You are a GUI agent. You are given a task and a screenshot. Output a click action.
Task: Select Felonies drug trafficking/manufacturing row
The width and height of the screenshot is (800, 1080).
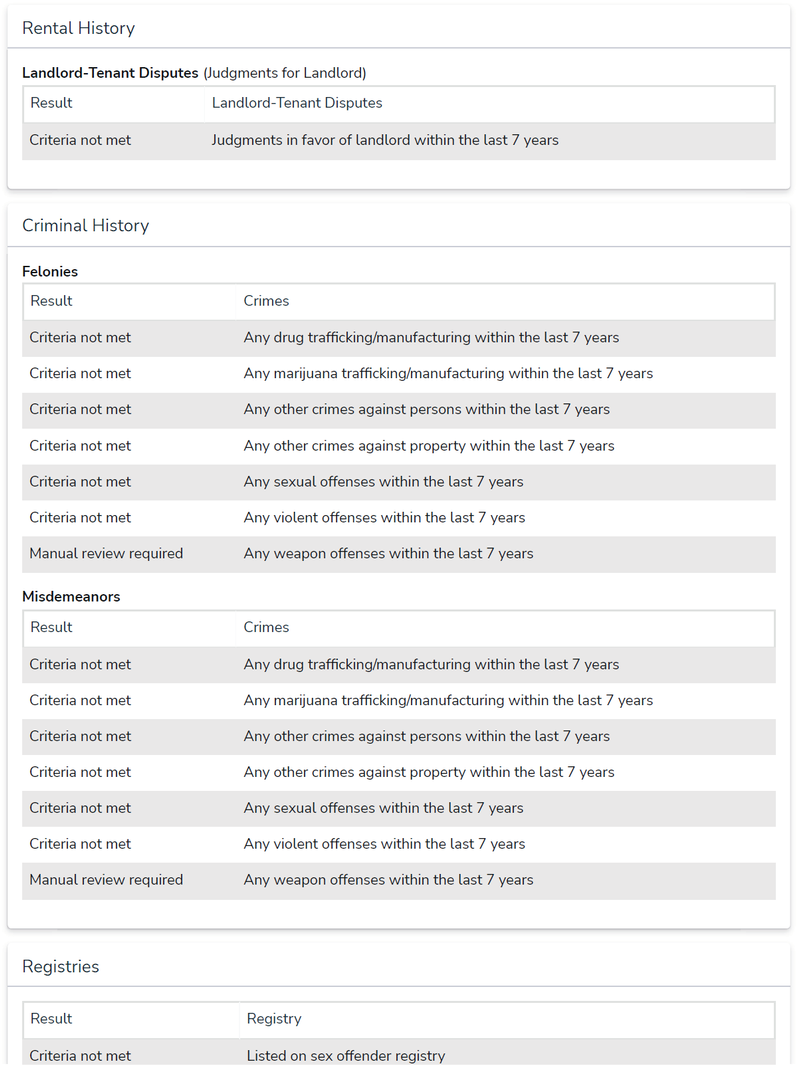(399, 338)
